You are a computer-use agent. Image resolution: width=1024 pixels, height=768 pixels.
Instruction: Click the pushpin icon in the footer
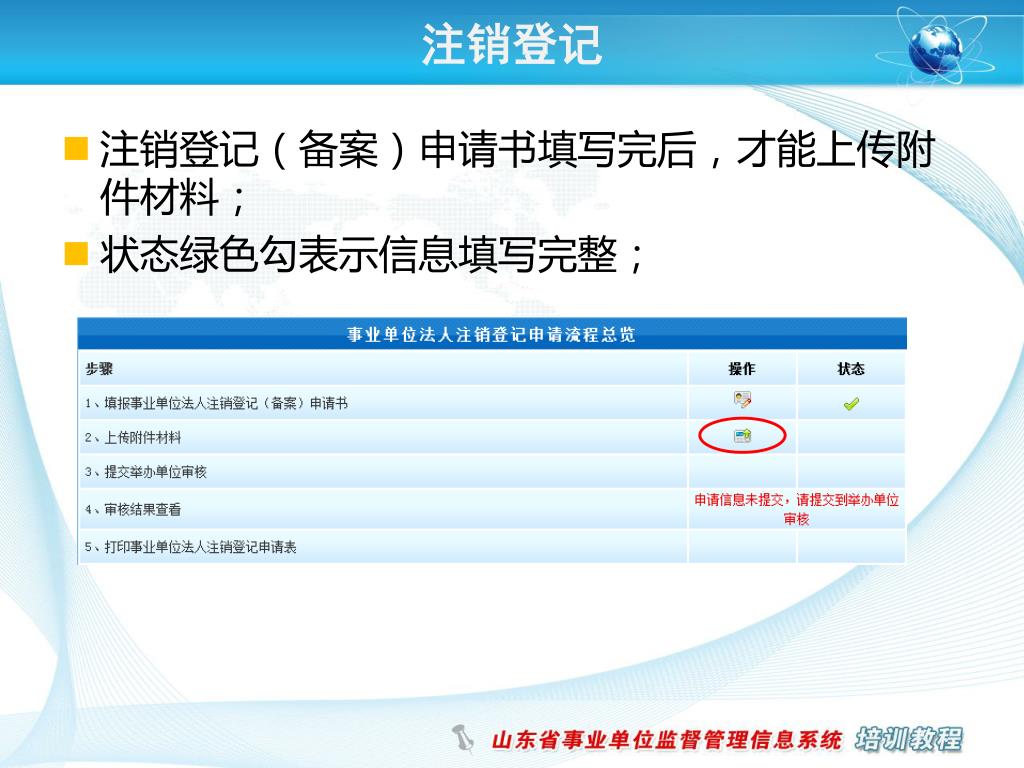(462, 739)
